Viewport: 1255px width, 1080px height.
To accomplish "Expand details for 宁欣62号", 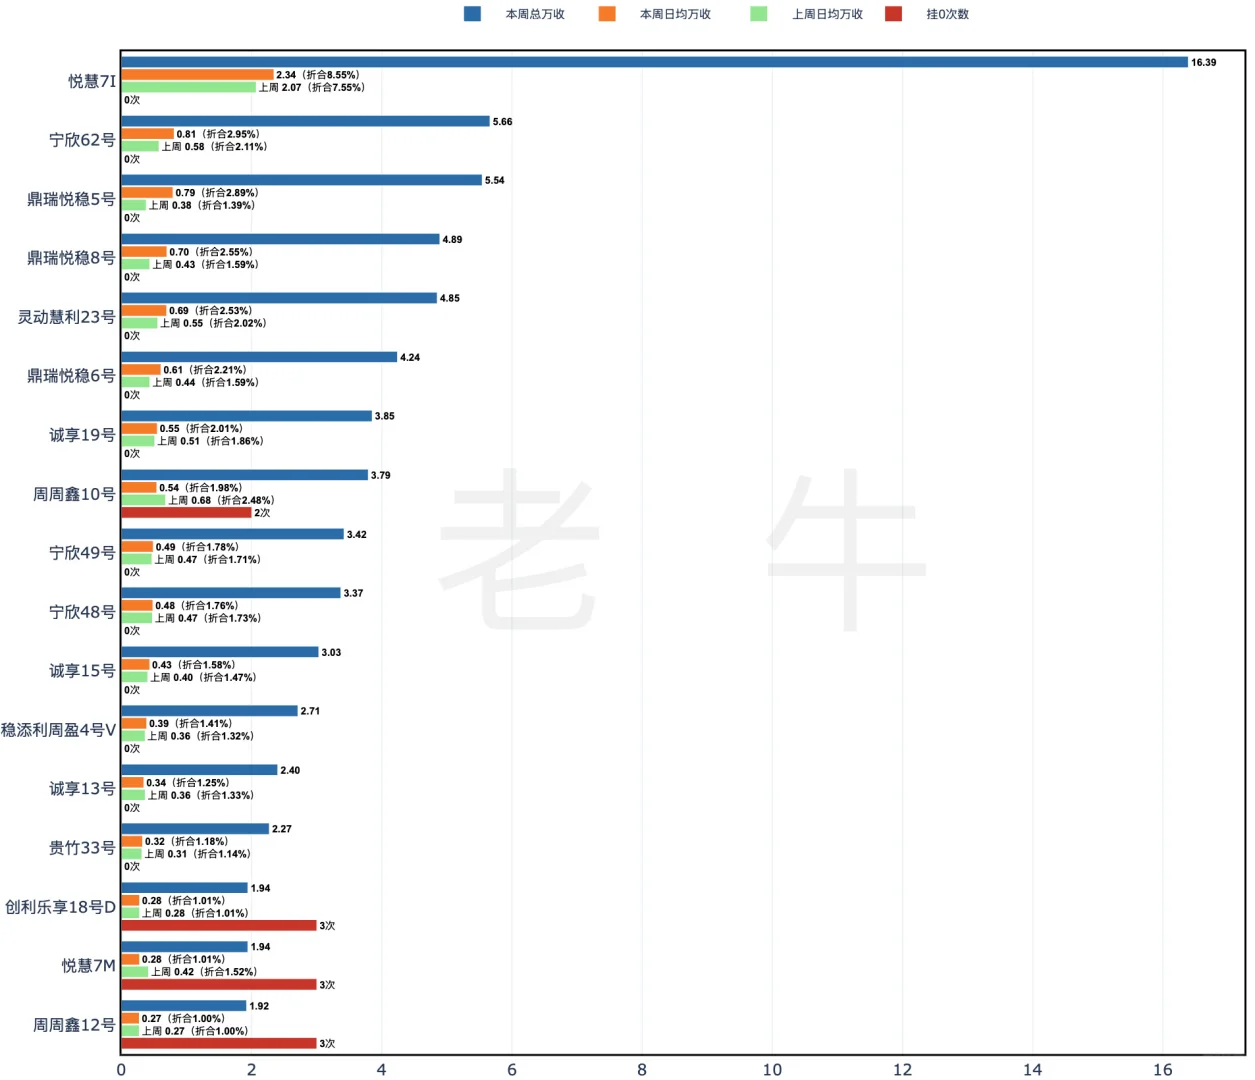I will click(82, 140).
